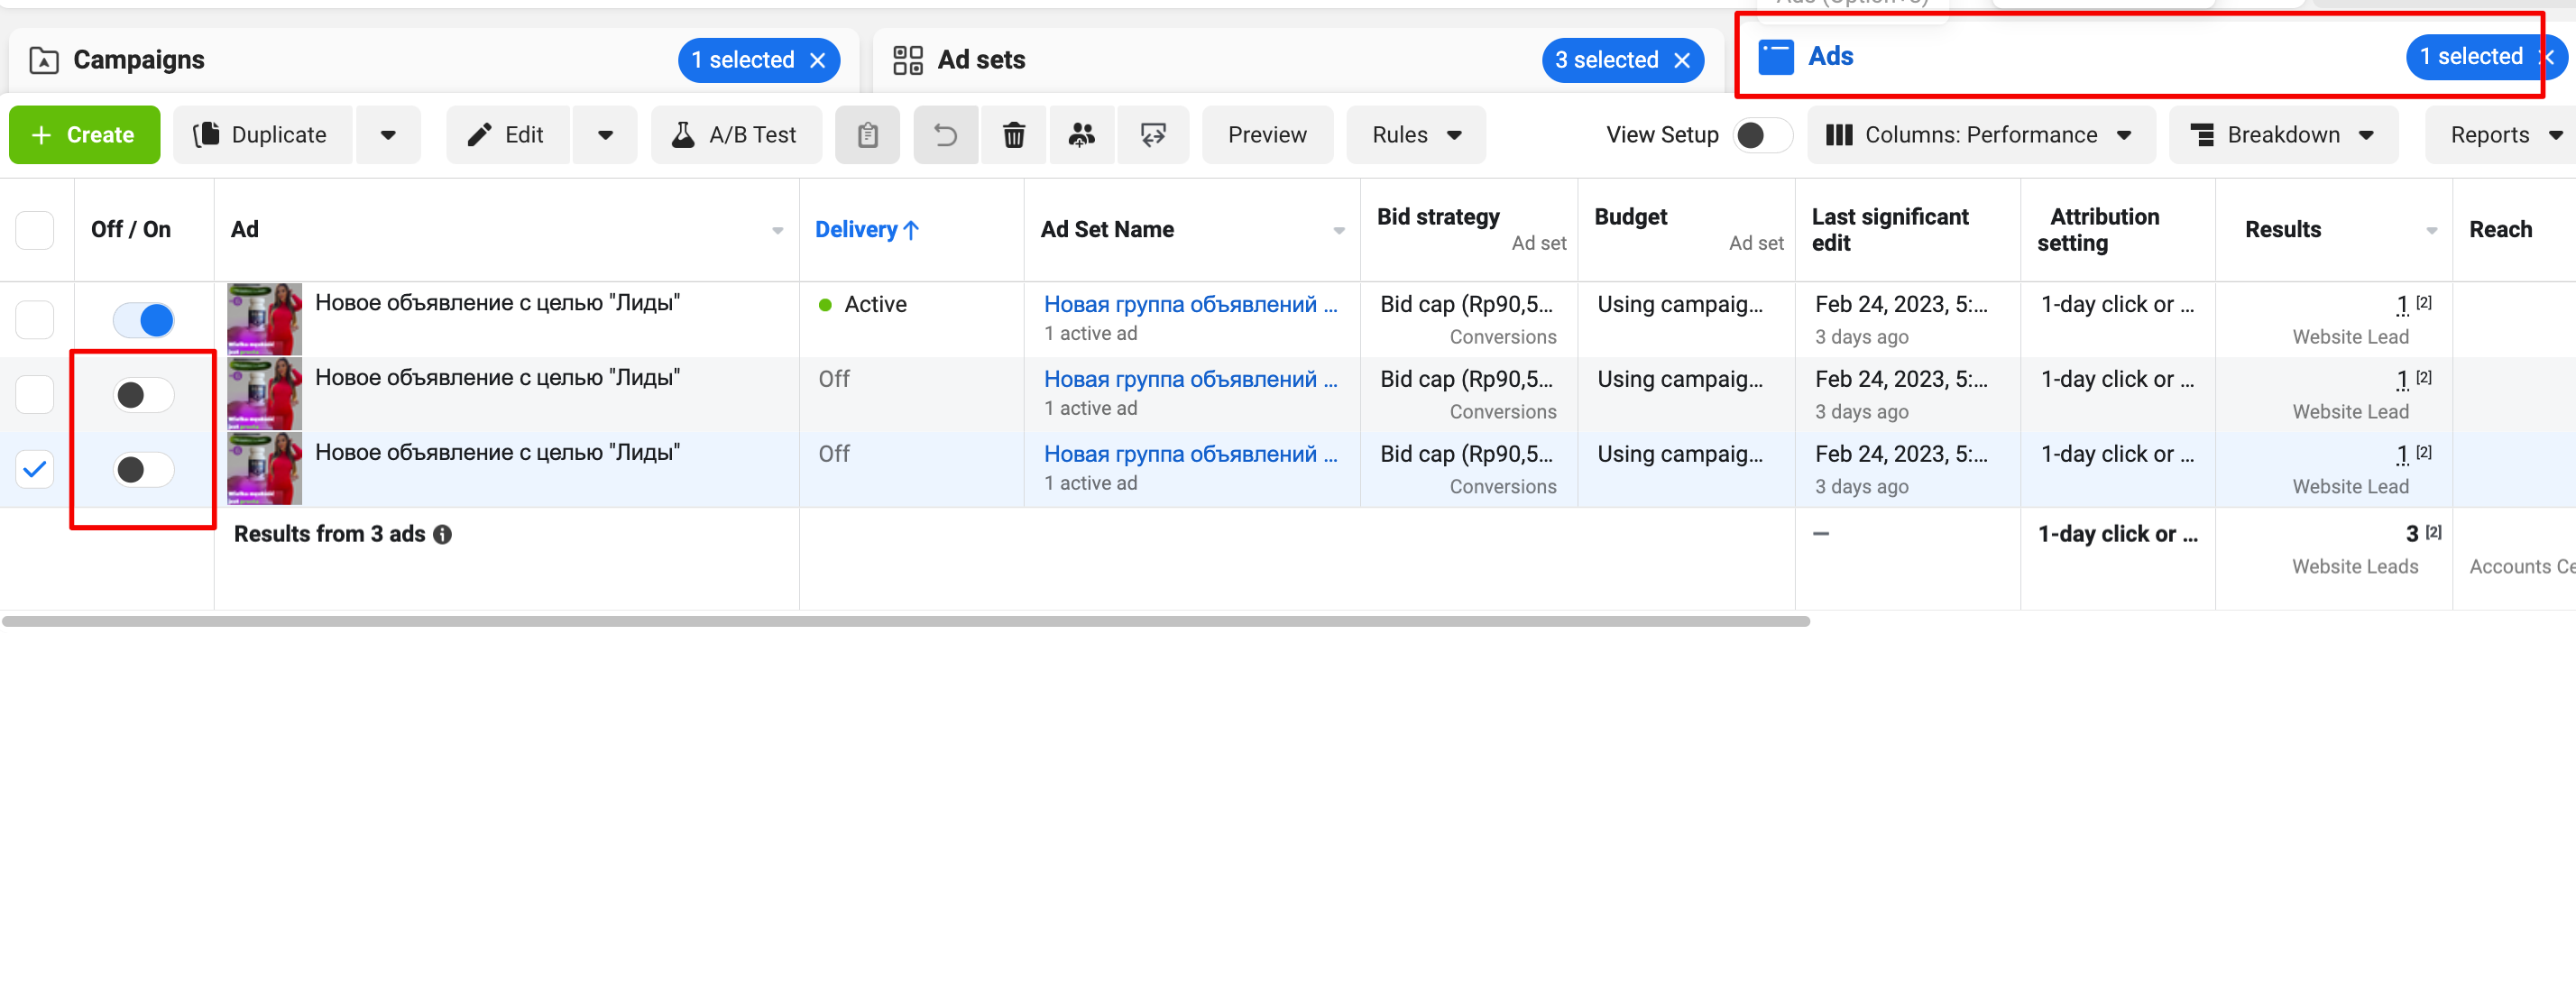Turn off the active ad toggle

144,320
